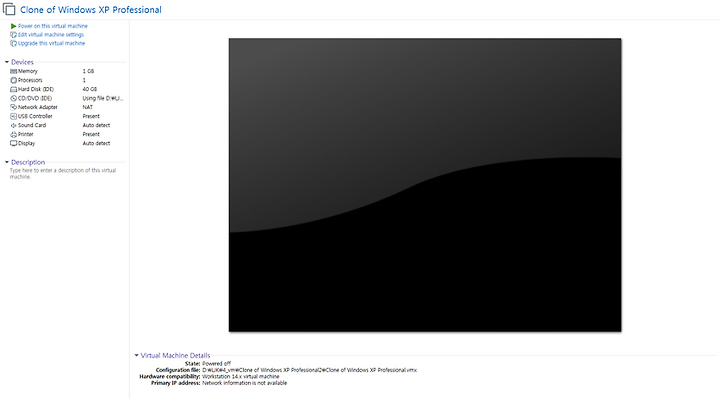This screenshot has height=399, width=720.
Task: Click the Network Adapter label
Action: [38, 107]
